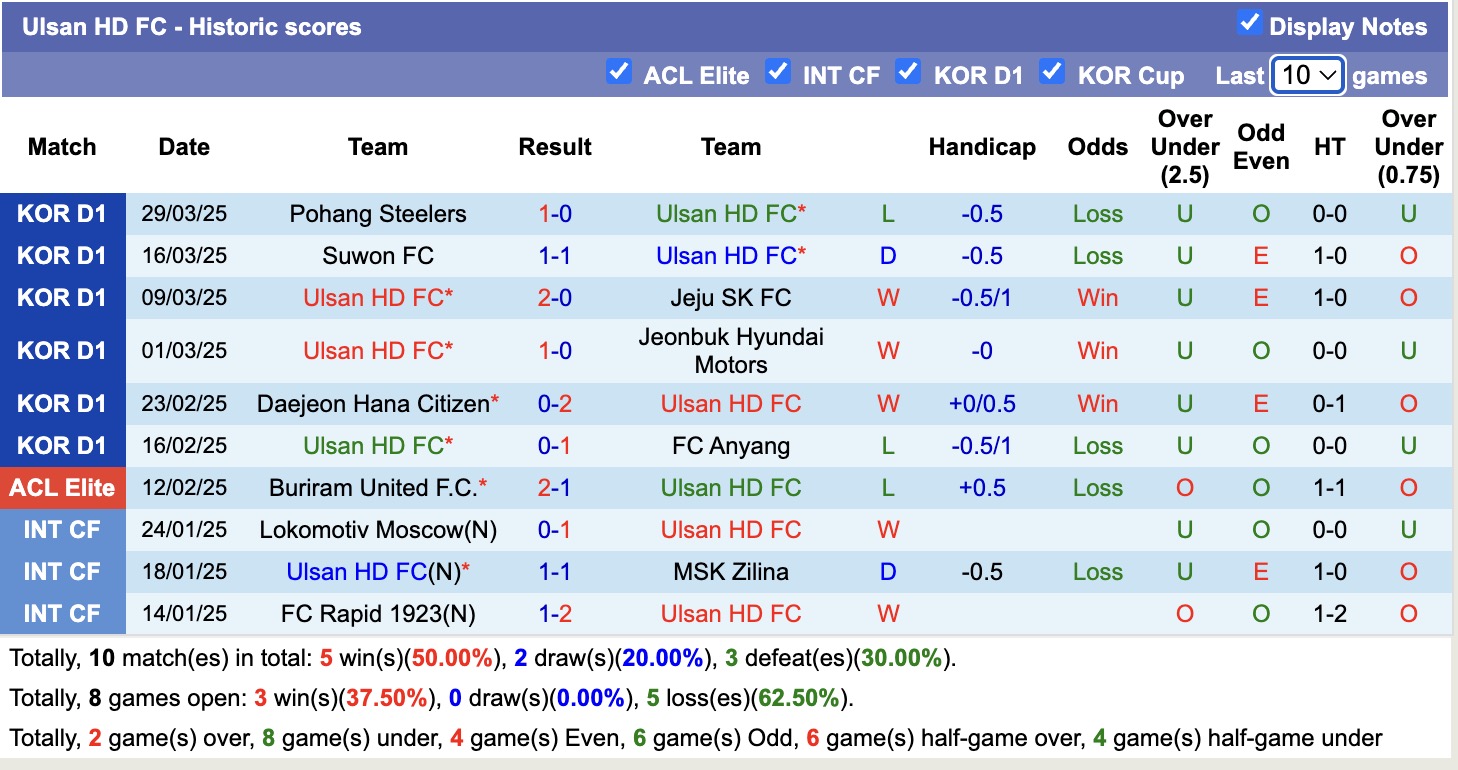The height and width of the screenshot is (770, 1458).
Task: Disable the KOR Cup filter
Action: click(x=1052, y=71)
